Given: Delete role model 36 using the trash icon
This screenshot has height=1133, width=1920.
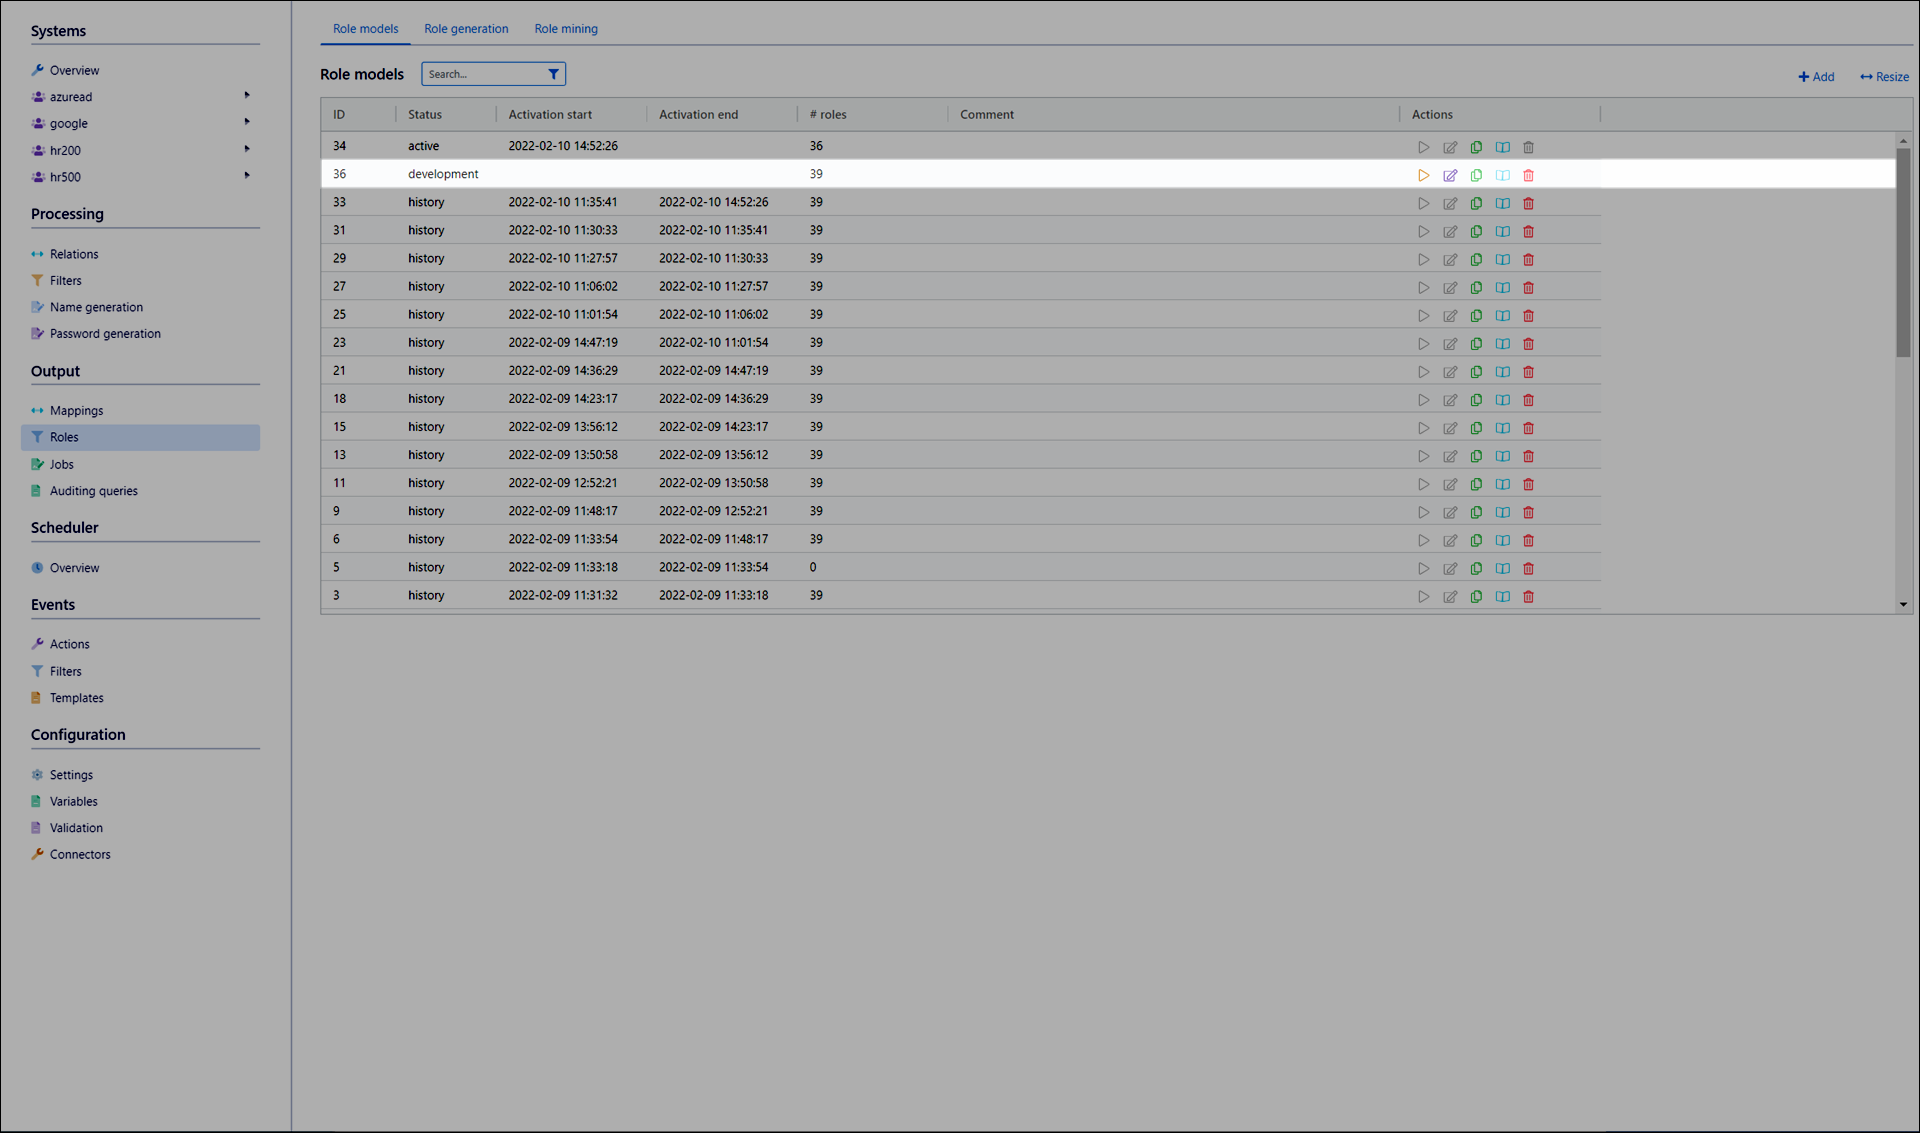Looking at the screenshot, I should tap(1528, 175).
